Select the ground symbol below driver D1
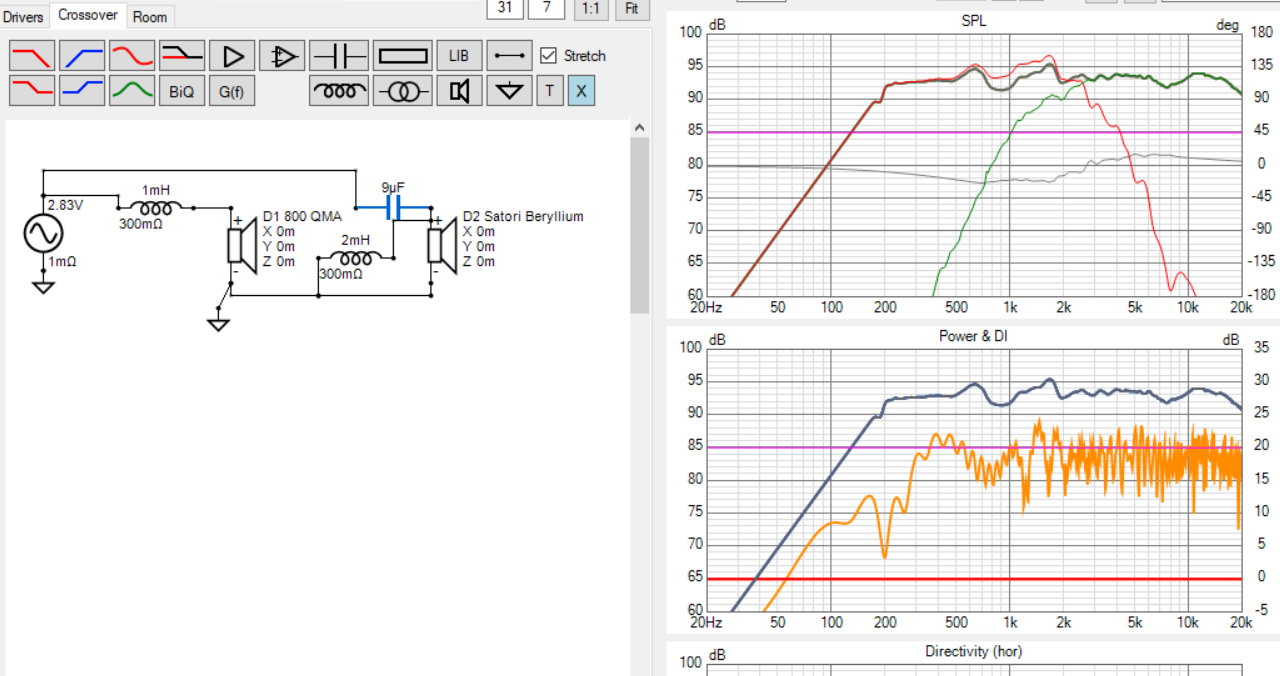1280x676 pixels. click(218, 323)
